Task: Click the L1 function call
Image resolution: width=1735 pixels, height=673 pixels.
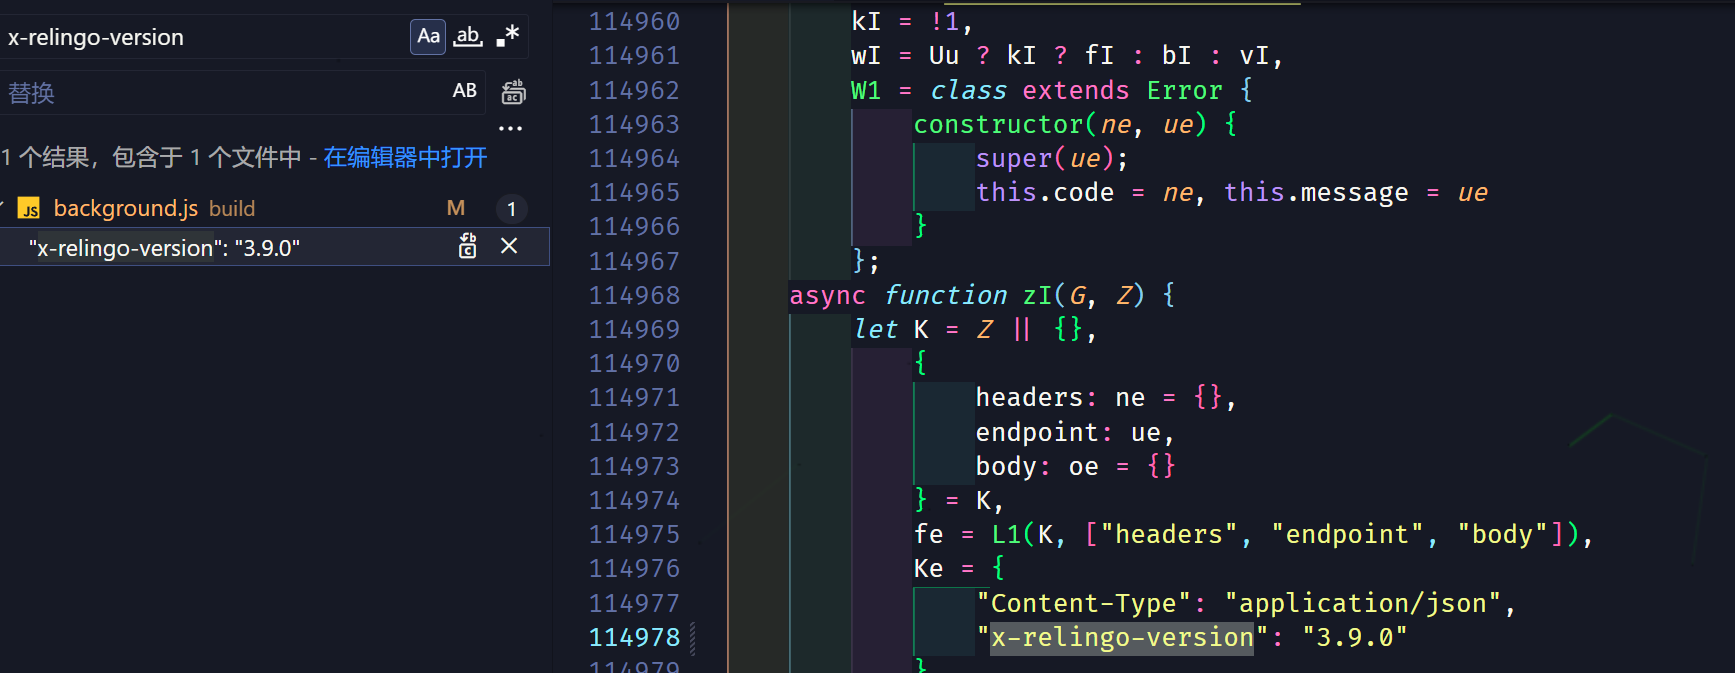Action: tap(1006, 534)
